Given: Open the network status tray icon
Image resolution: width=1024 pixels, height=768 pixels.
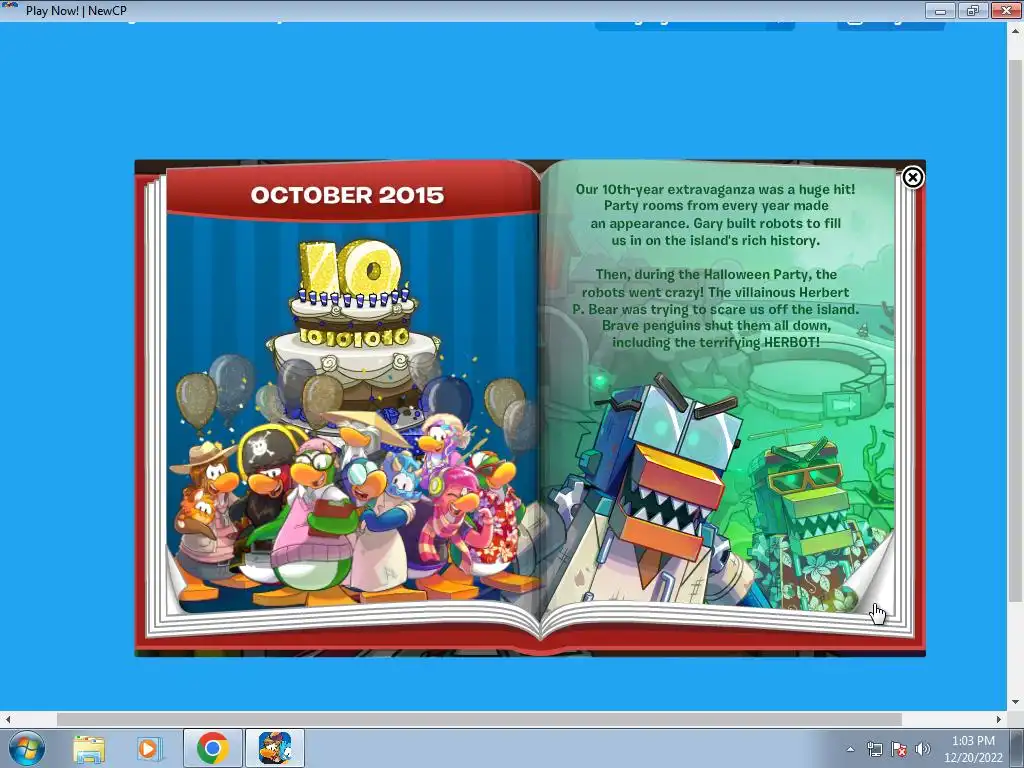Looking at the screenshot, I should [x=874, y=749].
